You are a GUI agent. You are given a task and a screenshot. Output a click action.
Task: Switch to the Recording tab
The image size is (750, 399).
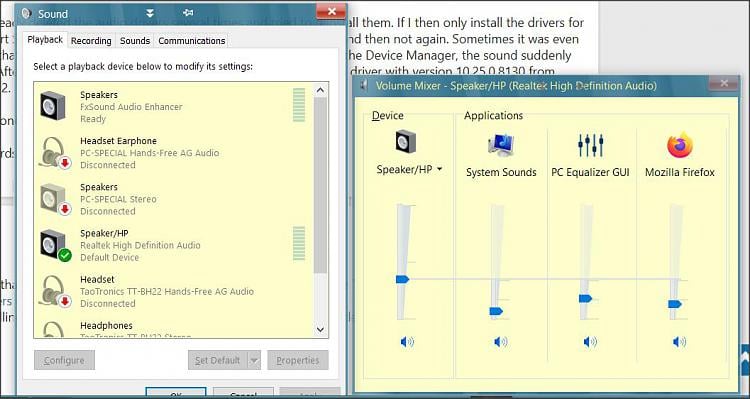tap(91, 41)
